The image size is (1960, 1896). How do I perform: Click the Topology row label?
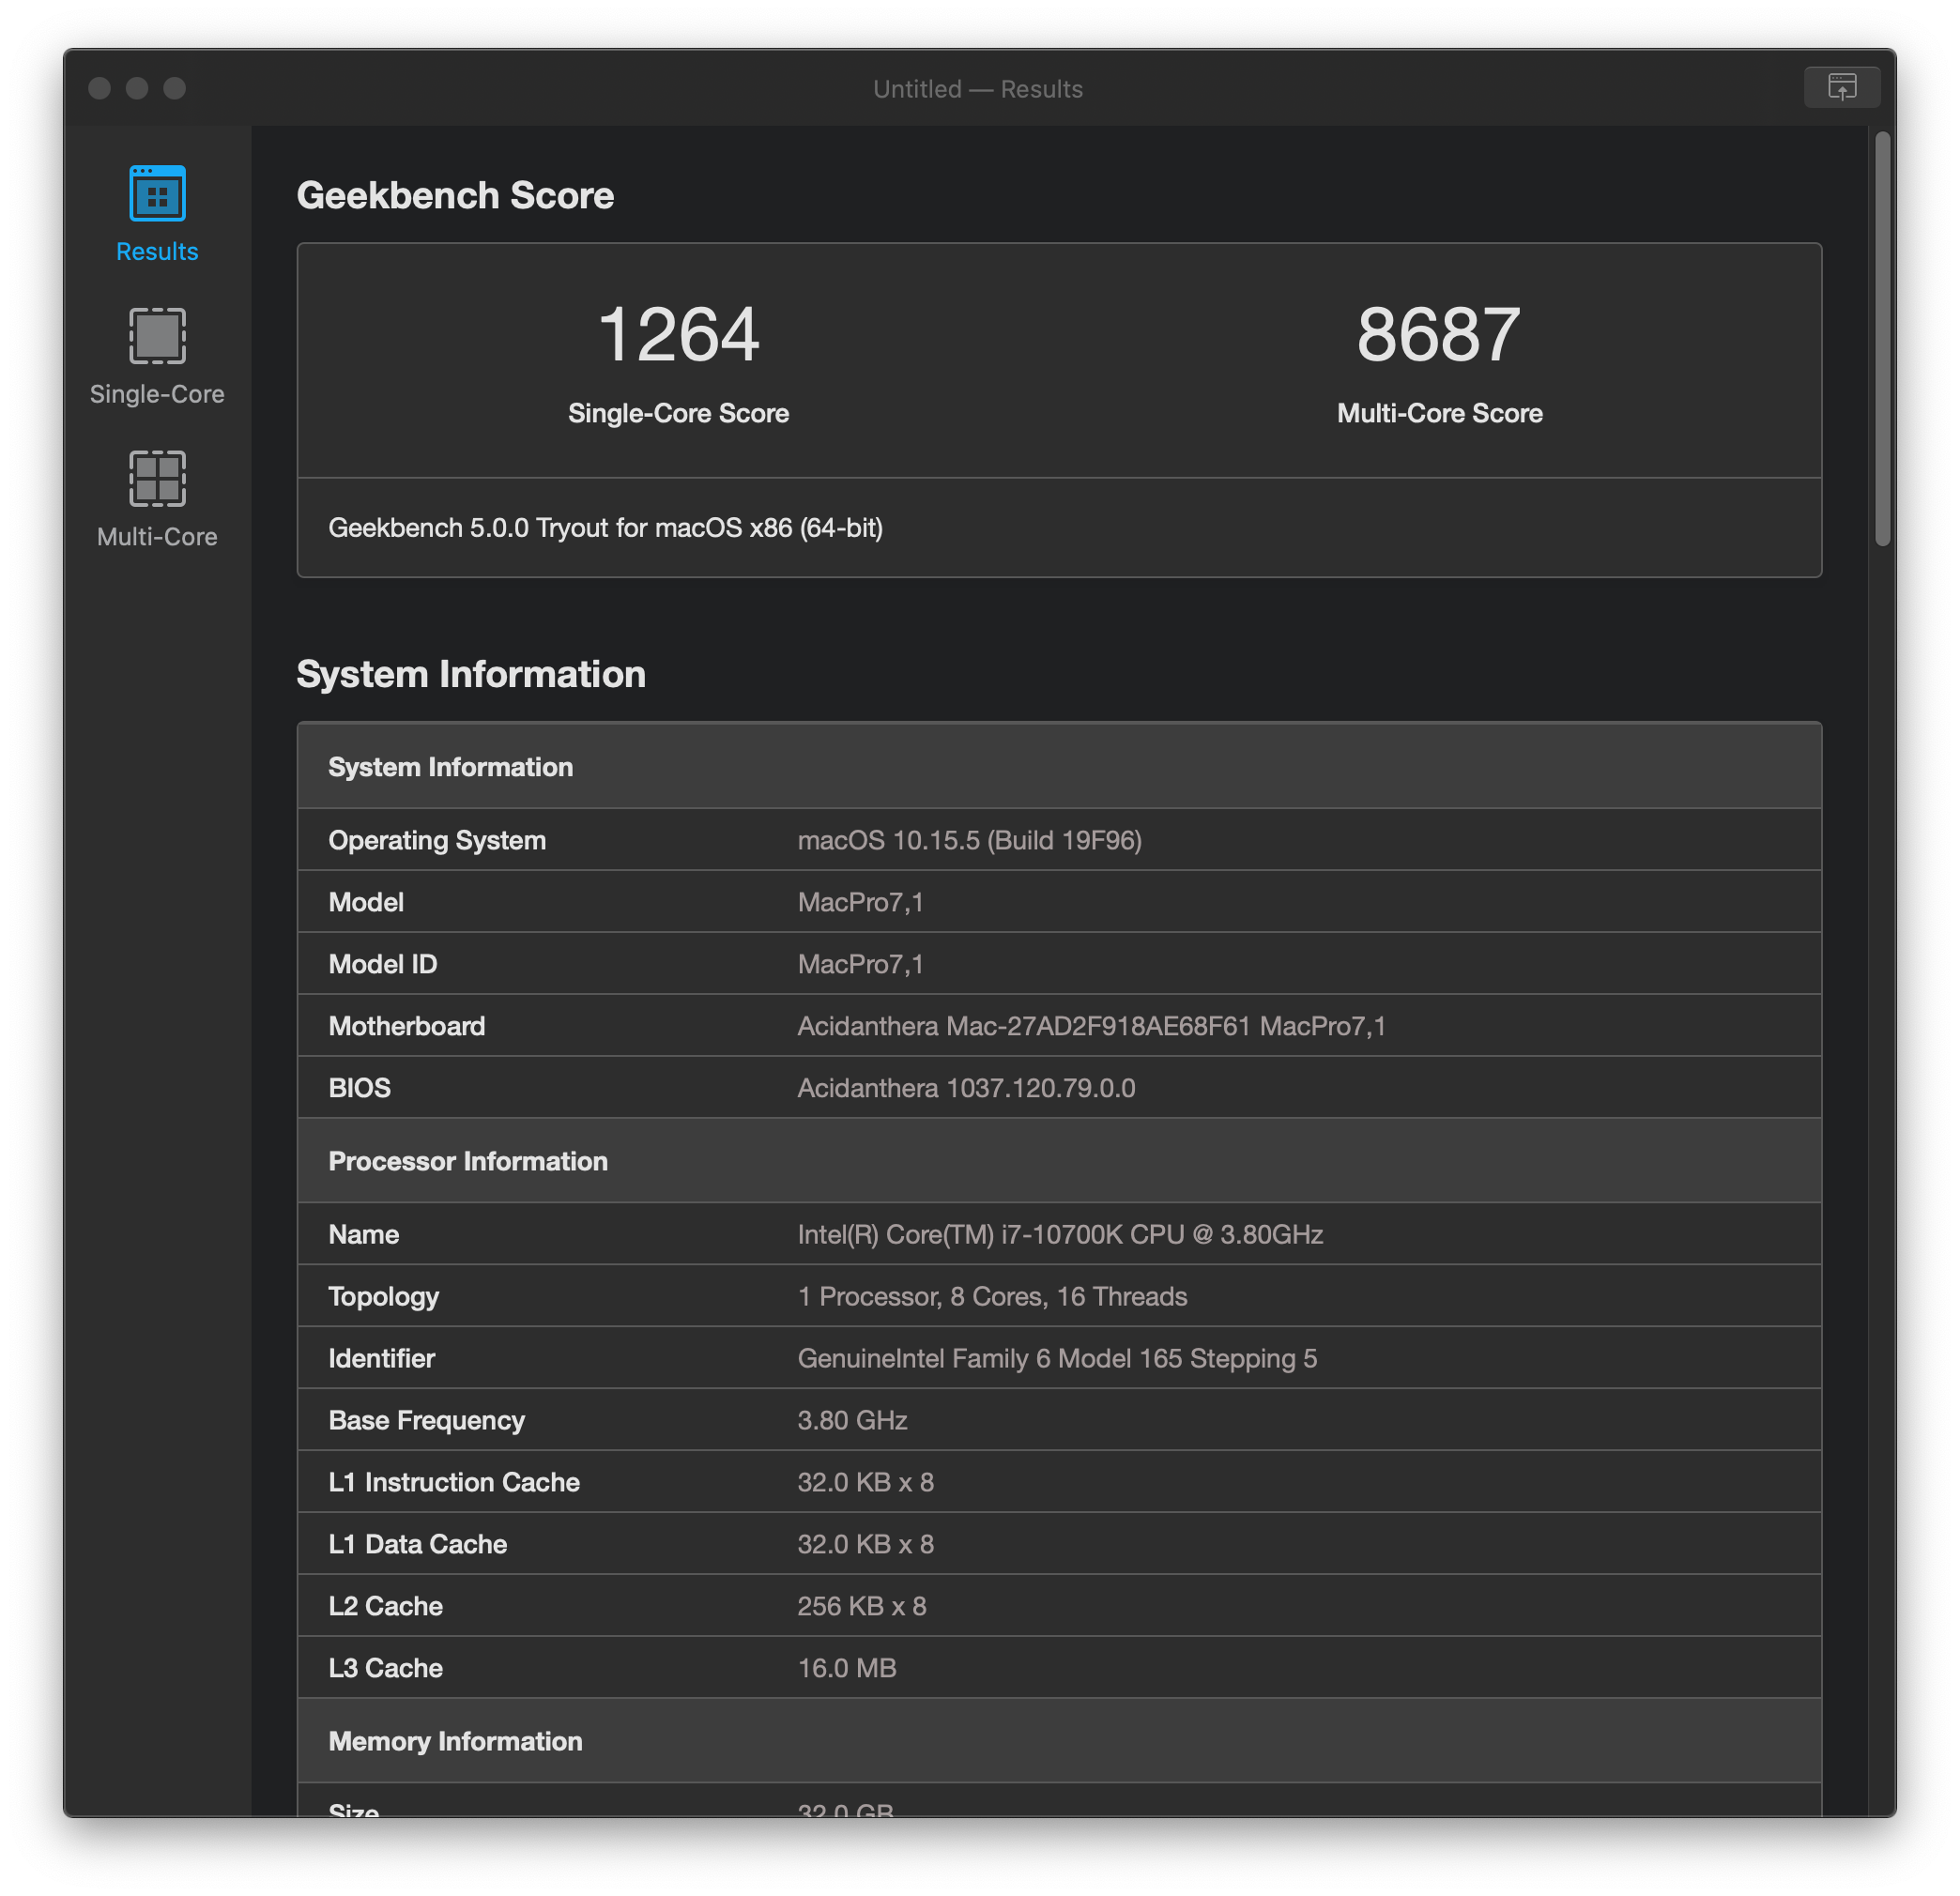[383, 1296]
